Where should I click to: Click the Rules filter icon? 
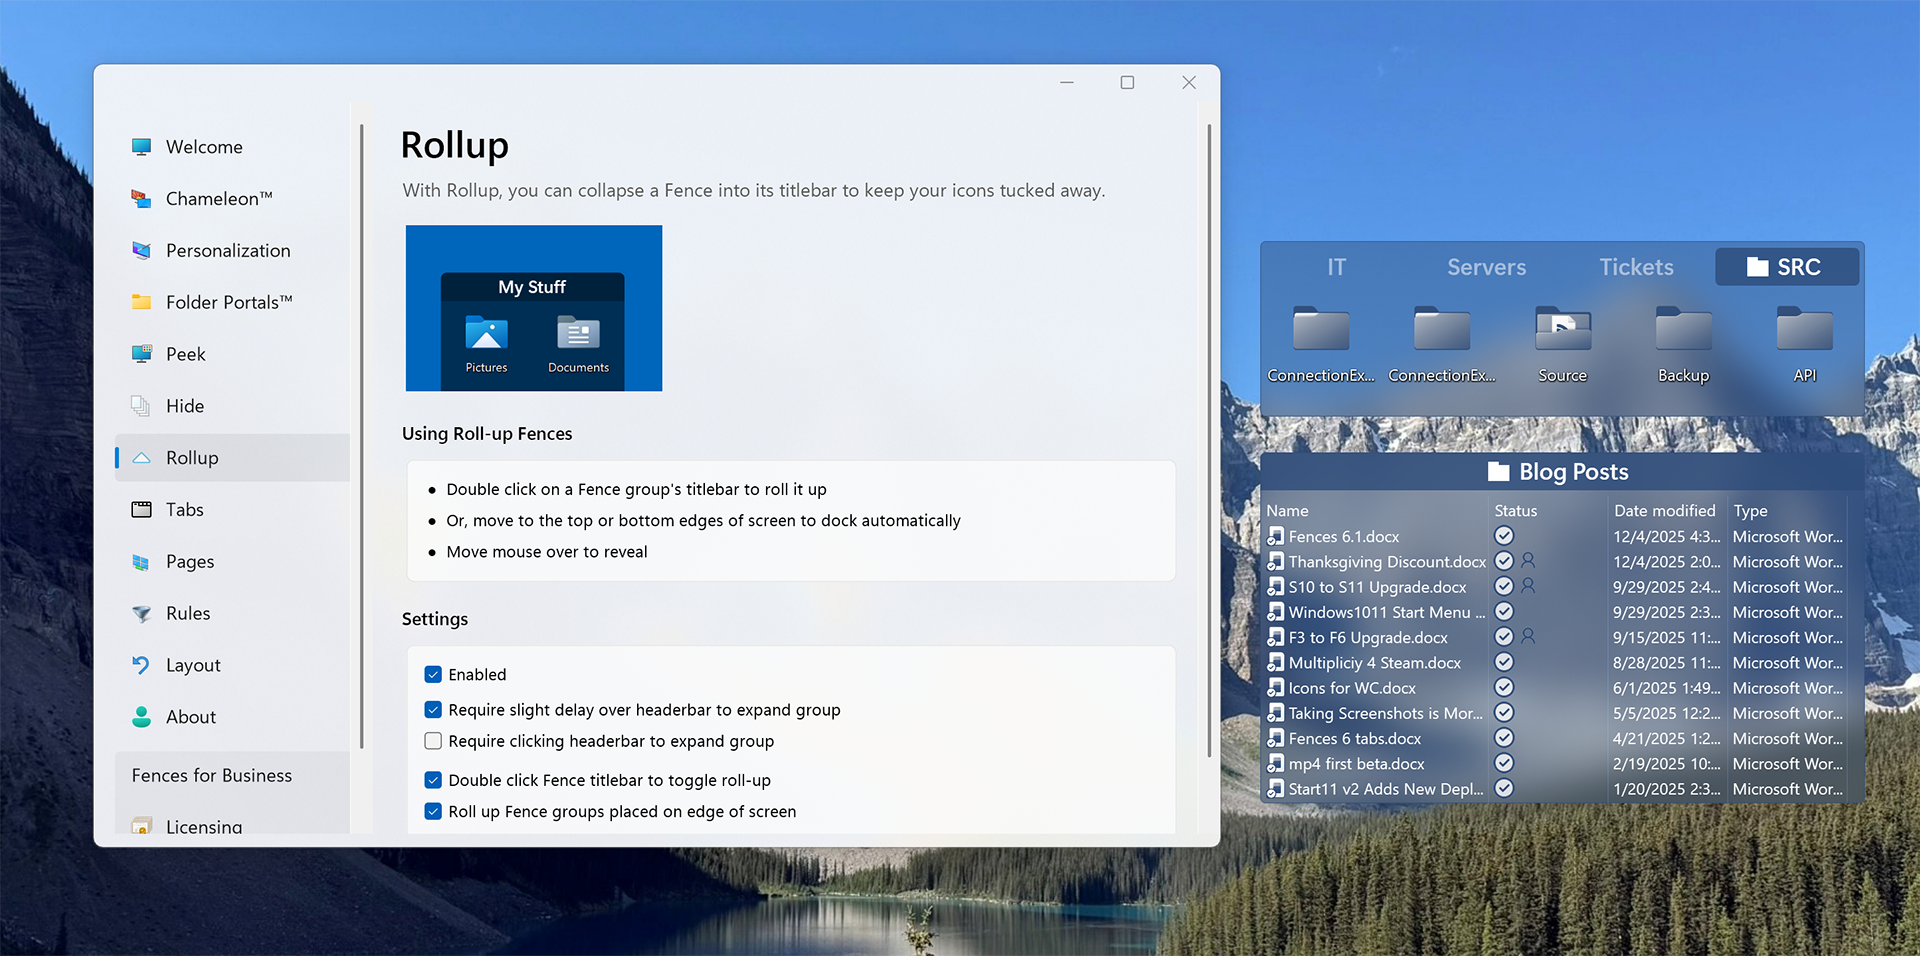click(x=142, y=614)
